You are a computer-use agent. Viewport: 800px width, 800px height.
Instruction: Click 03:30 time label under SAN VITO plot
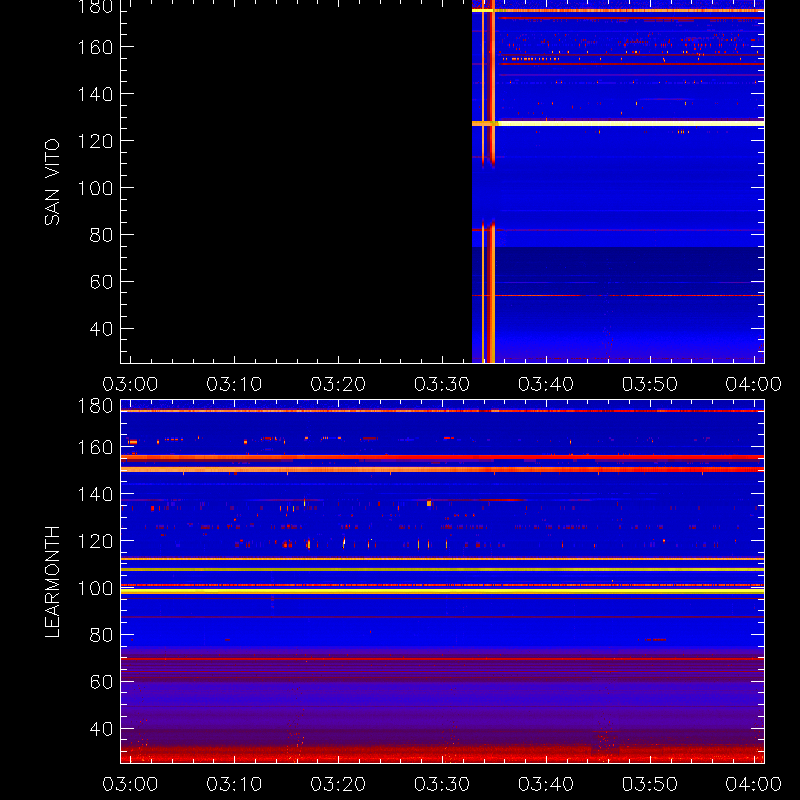442,384
